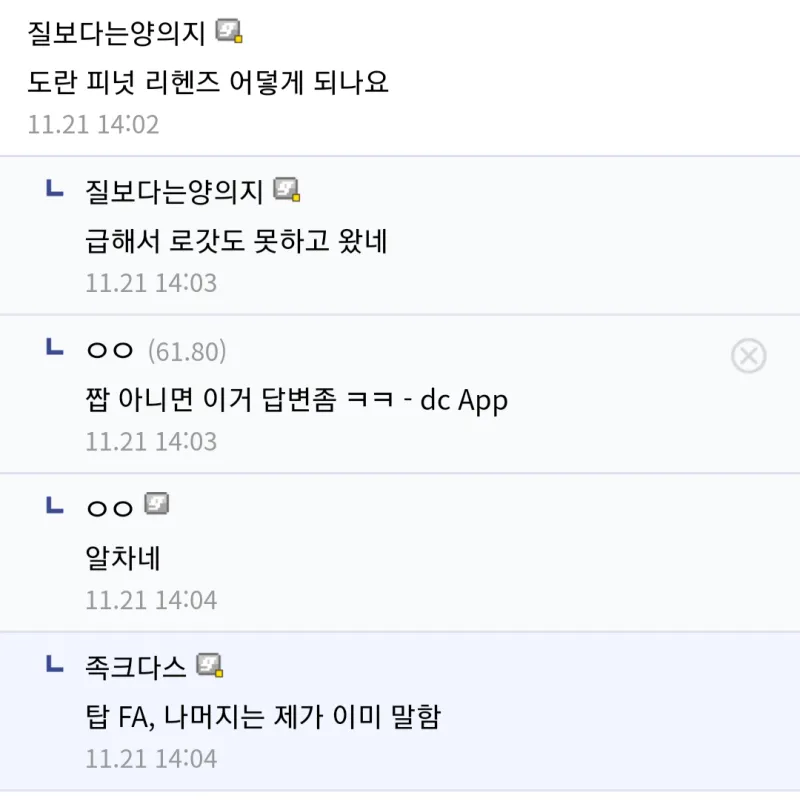800x807 pixels.
Task: Click the comment text 도란 피넛 리헨즈 어떻게 되나요
Action: [208, 82]
